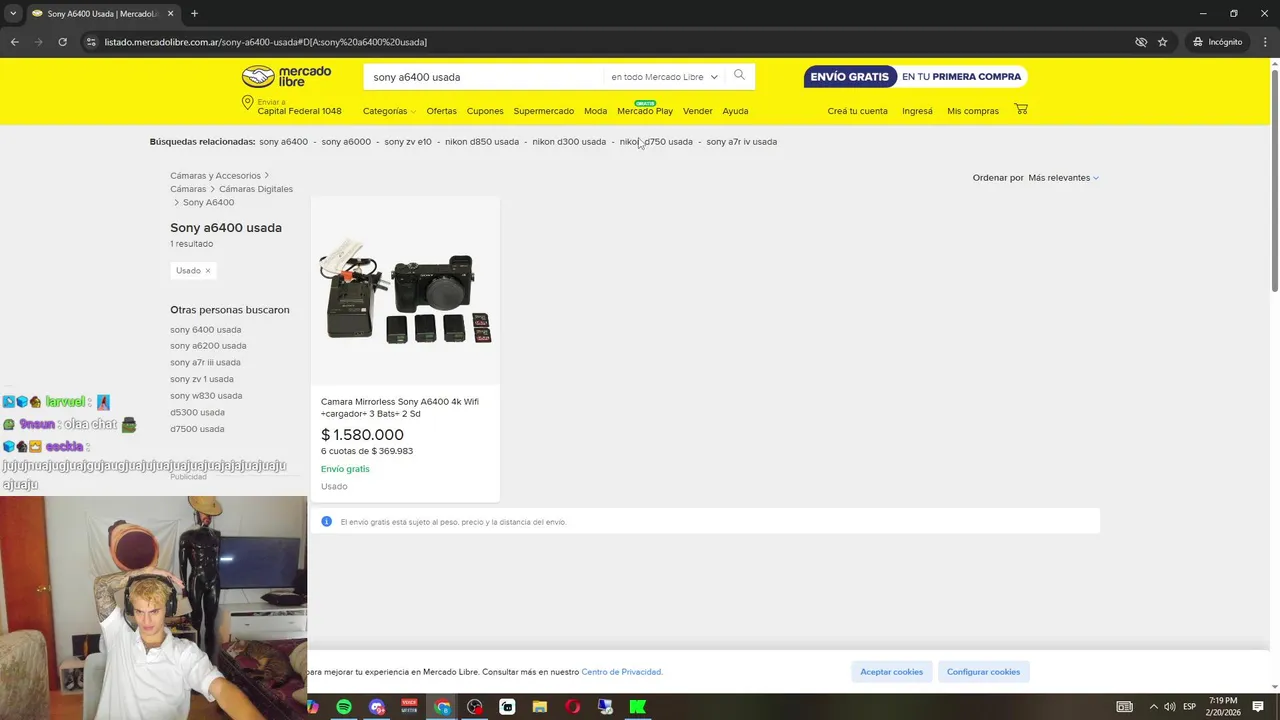Click related search 'nikon d850 usada'

click(482, 142)
